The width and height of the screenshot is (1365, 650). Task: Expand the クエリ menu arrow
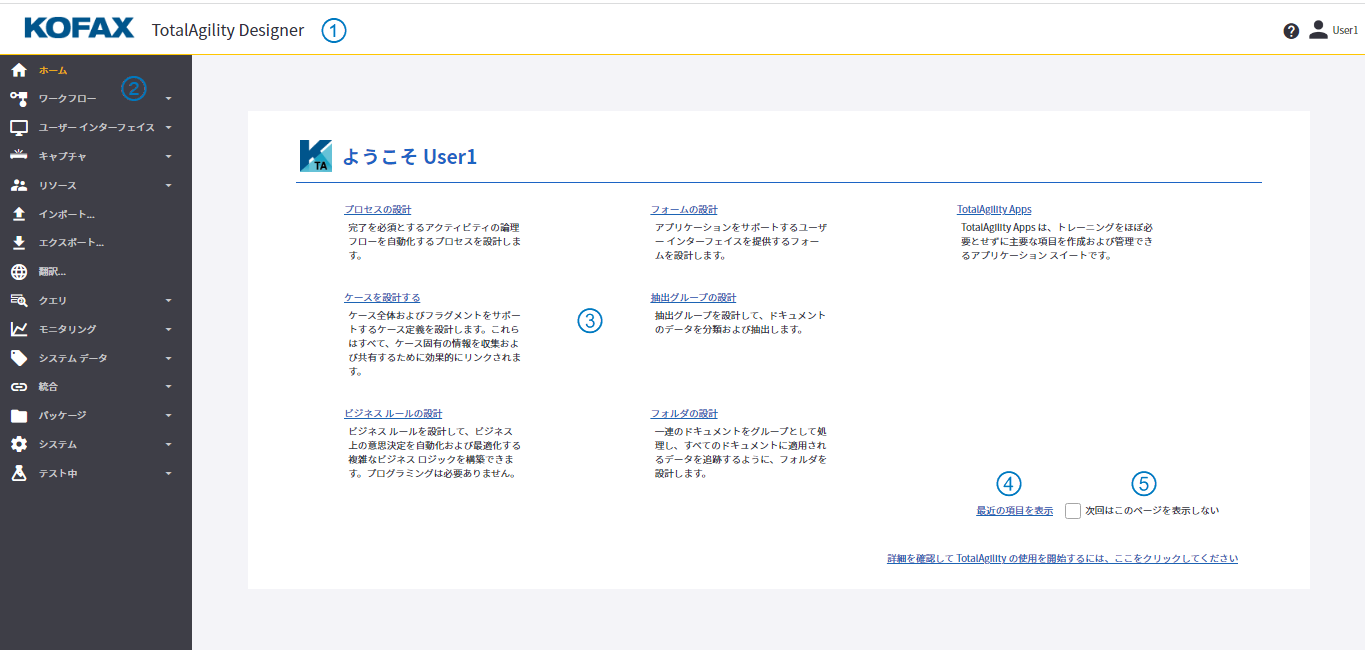[x=169, y=300]
